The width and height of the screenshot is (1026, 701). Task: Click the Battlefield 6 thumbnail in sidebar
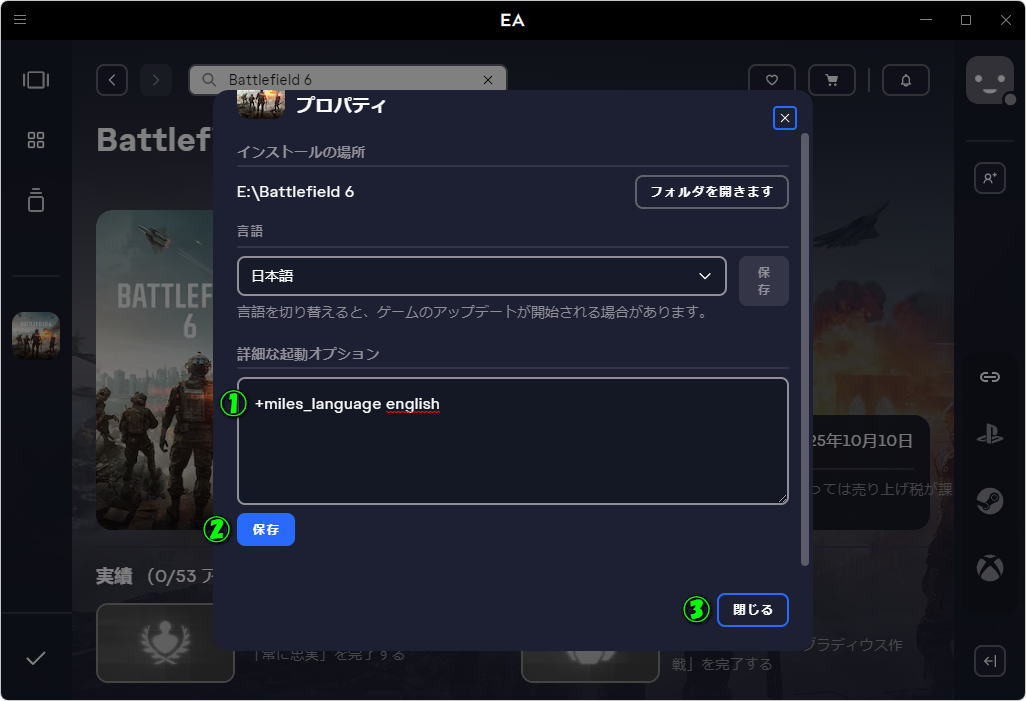pos(36,336)
